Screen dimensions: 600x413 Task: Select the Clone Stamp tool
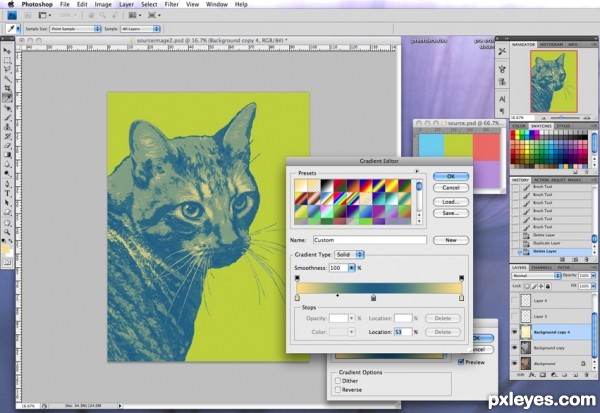coord(7,127)
